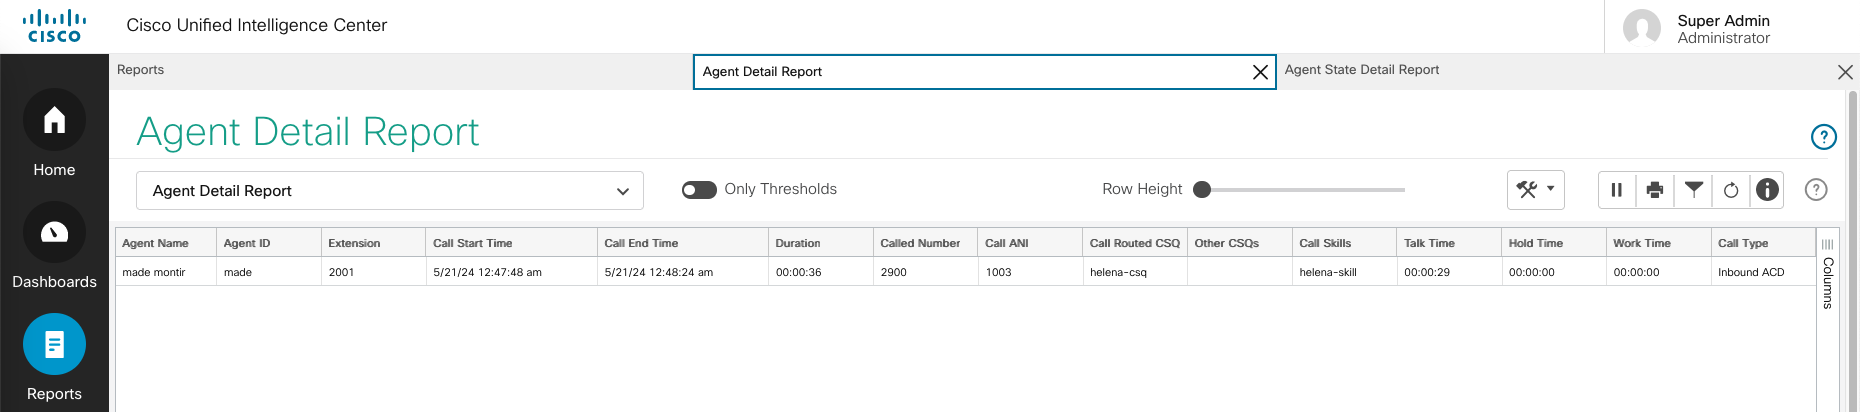Switch to Agent State Detail Report tab
This screenshot has height=412, width=1860.
[1361, 70]
